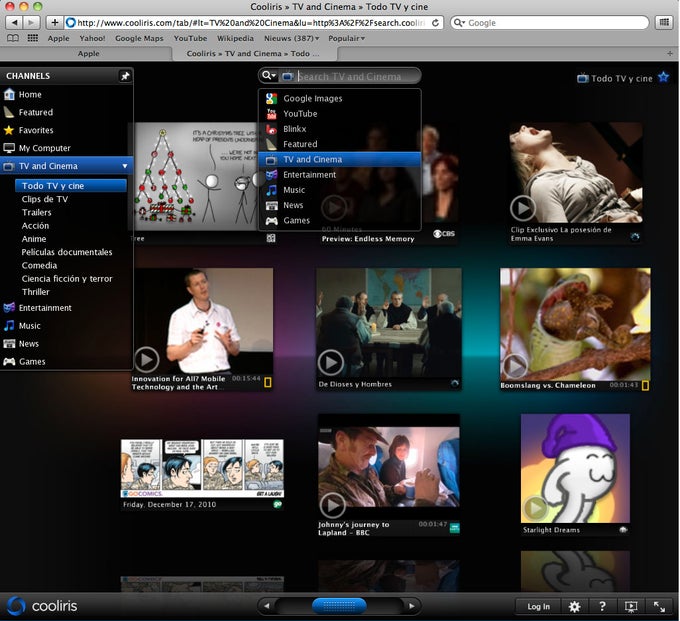Reload the page
This screenshot has width=680, height=621.
[435, 23]
